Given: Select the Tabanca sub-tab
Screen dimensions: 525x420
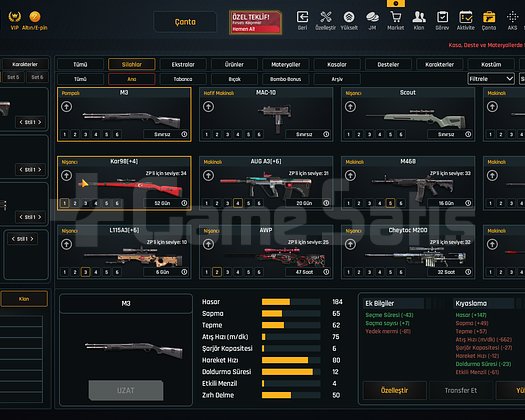Looking at the screenshot, I should click(183, 79).
